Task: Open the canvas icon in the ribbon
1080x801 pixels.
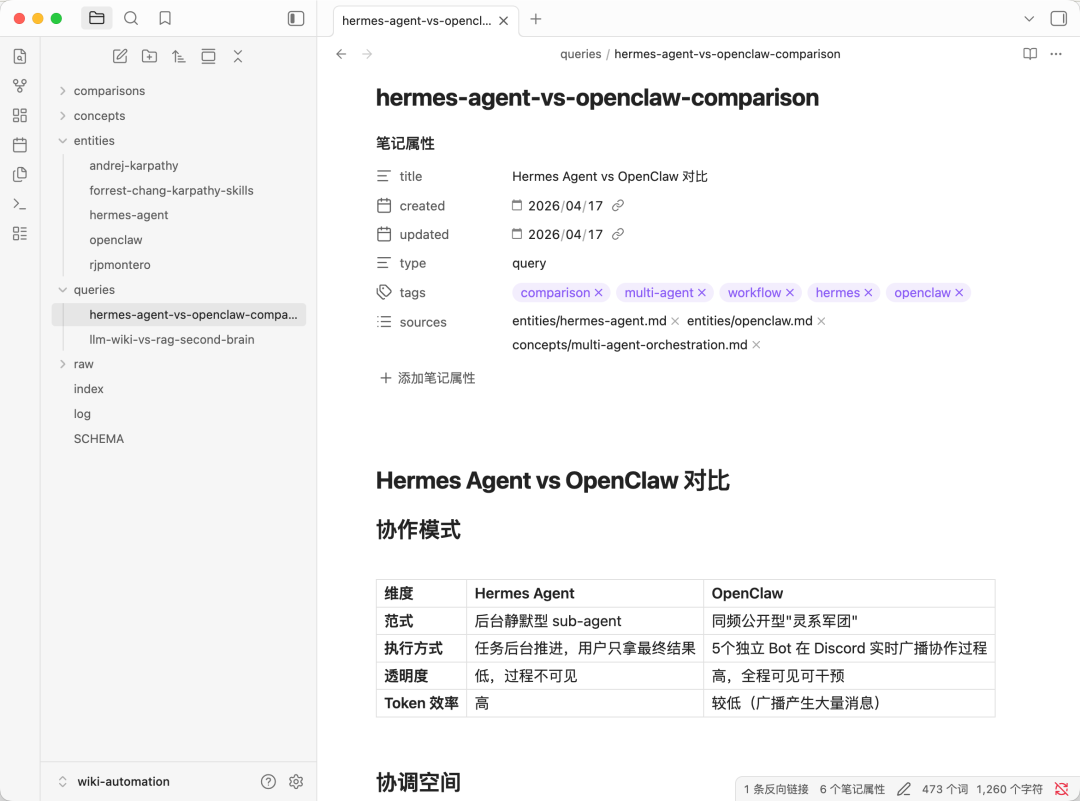Action: pos(20,115)
